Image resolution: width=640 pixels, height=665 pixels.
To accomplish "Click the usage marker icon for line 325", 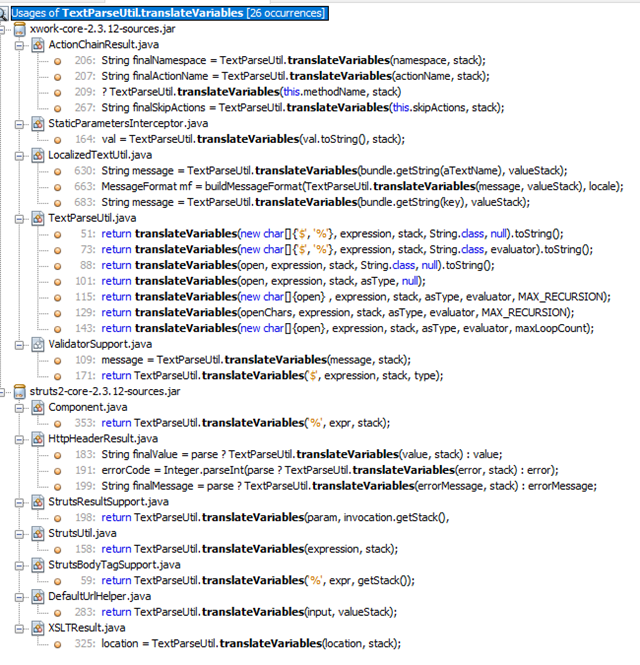I will (x=57, y=645).
